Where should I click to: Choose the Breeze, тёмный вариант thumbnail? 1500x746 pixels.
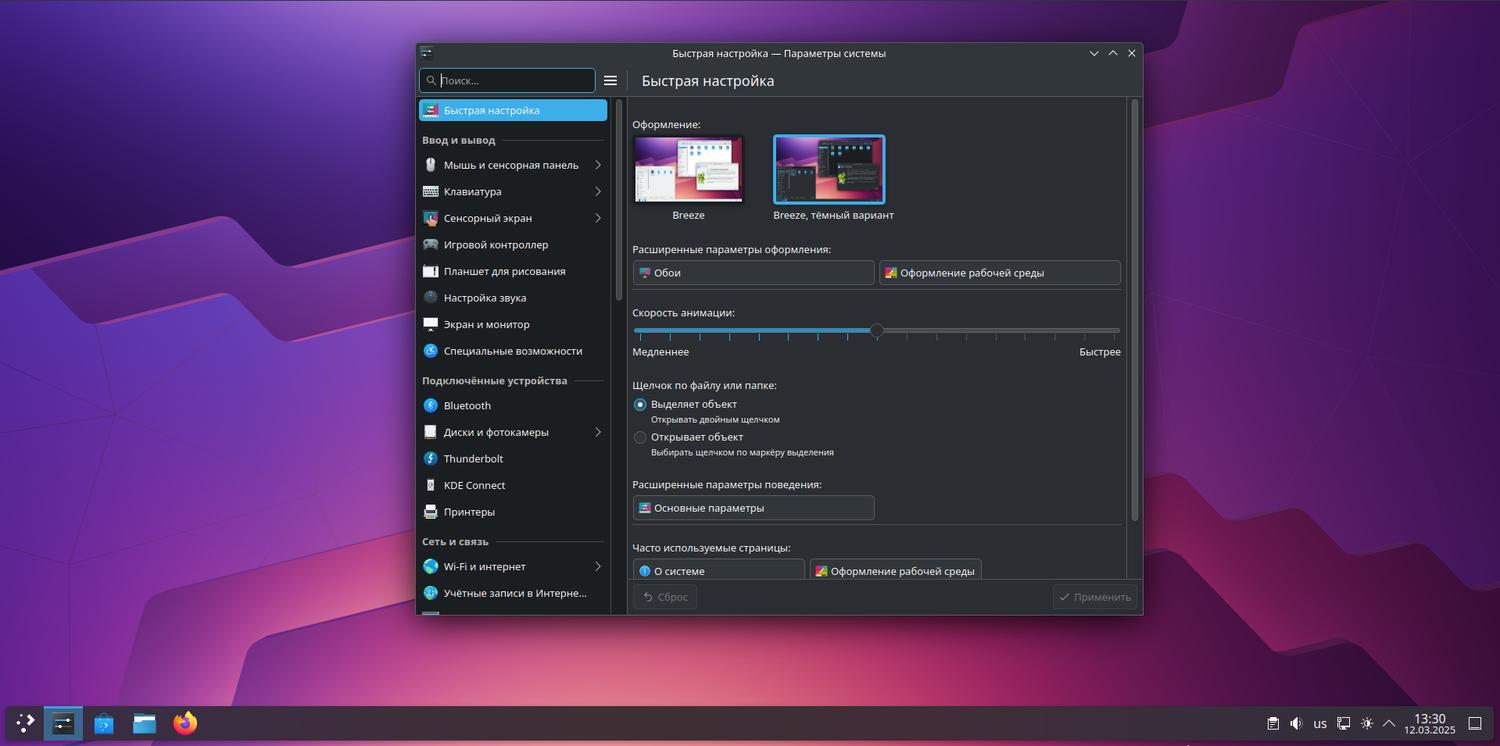pyautogui.click(x=829, y=169)
